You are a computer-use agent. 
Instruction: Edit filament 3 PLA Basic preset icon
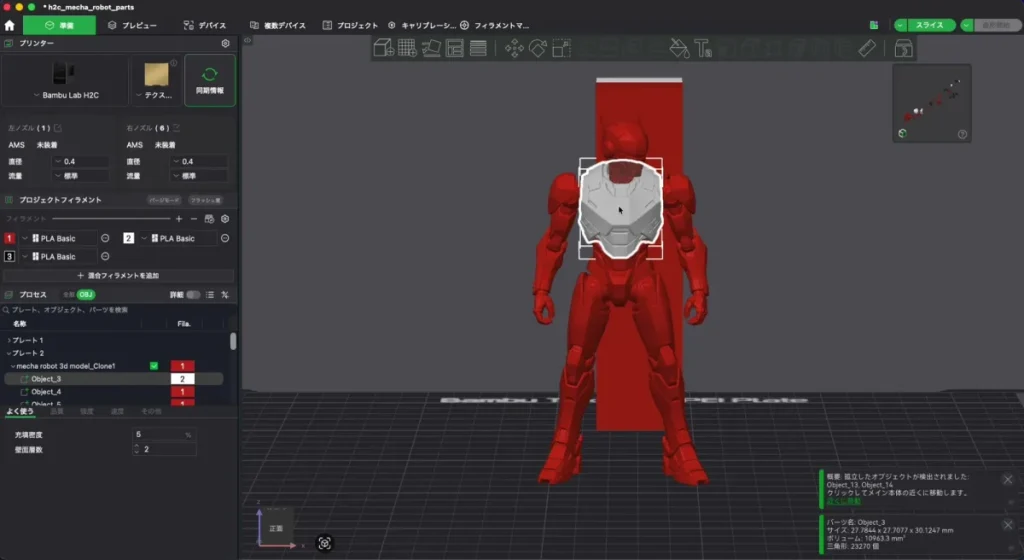(105, 257)
